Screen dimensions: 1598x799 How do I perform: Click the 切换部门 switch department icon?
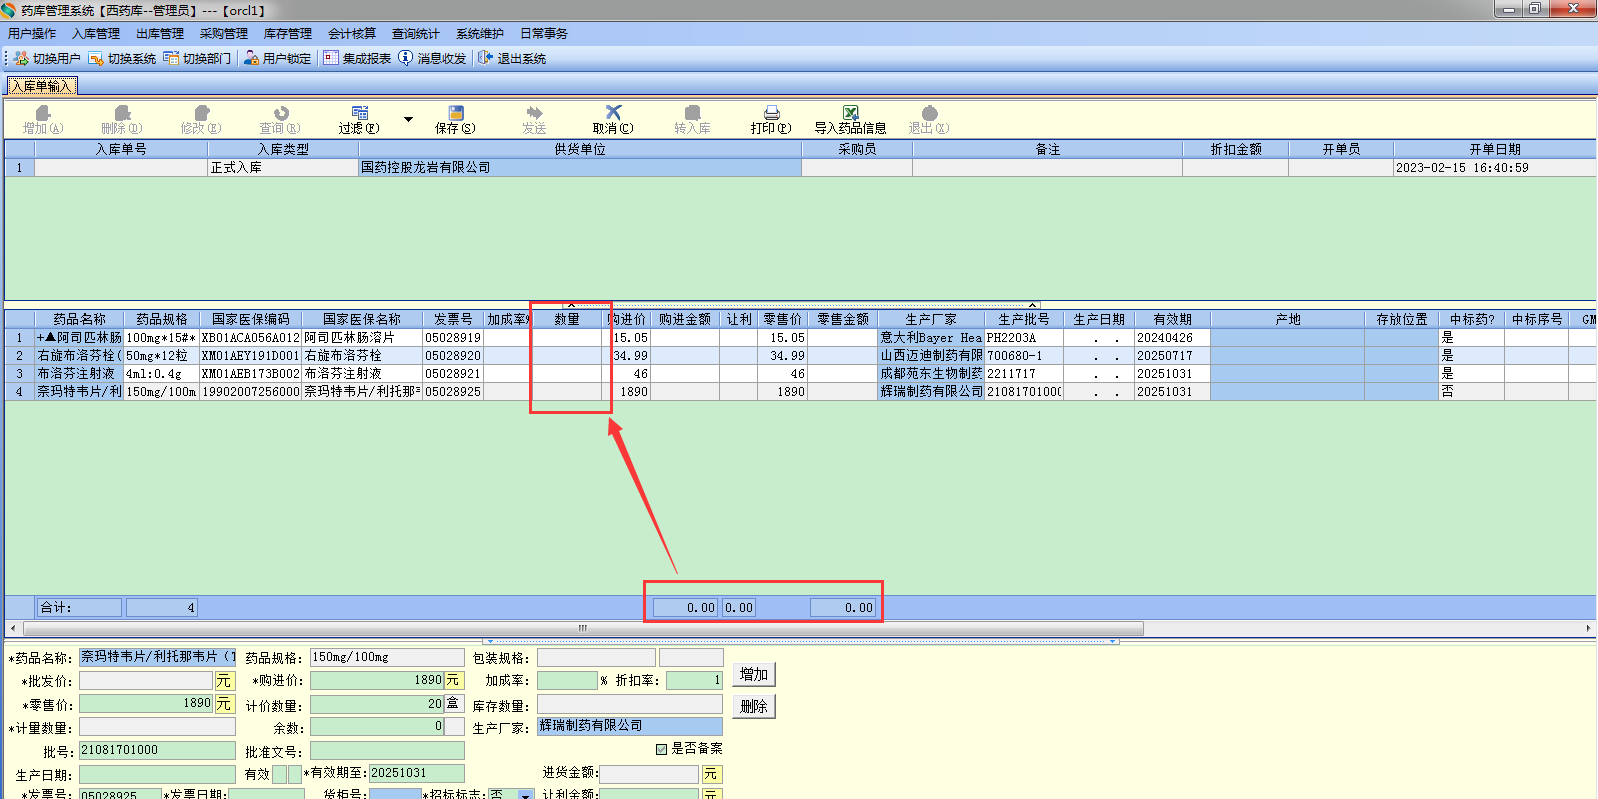pyautogui.click(x=171, y=58)
